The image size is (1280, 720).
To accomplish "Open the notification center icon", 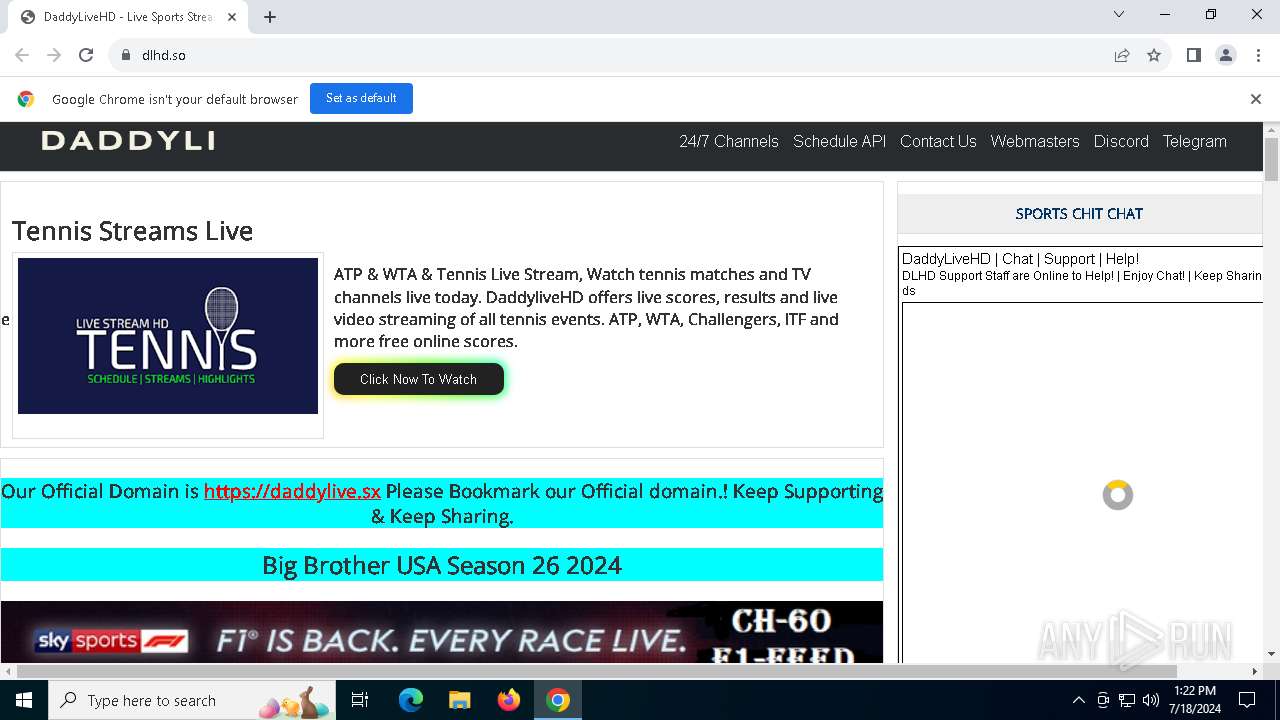I will (x=1247, y=700).
